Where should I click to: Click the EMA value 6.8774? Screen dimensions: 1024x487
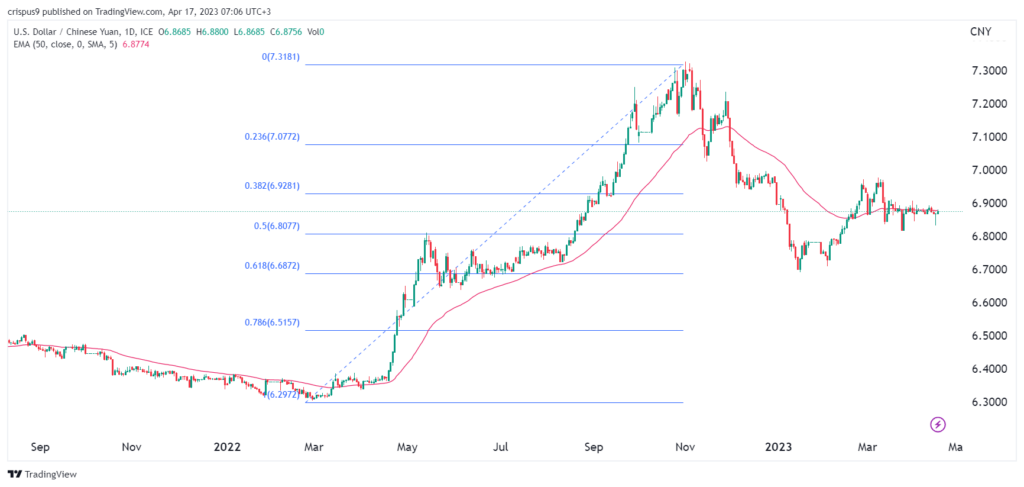(x=134, y=44)
